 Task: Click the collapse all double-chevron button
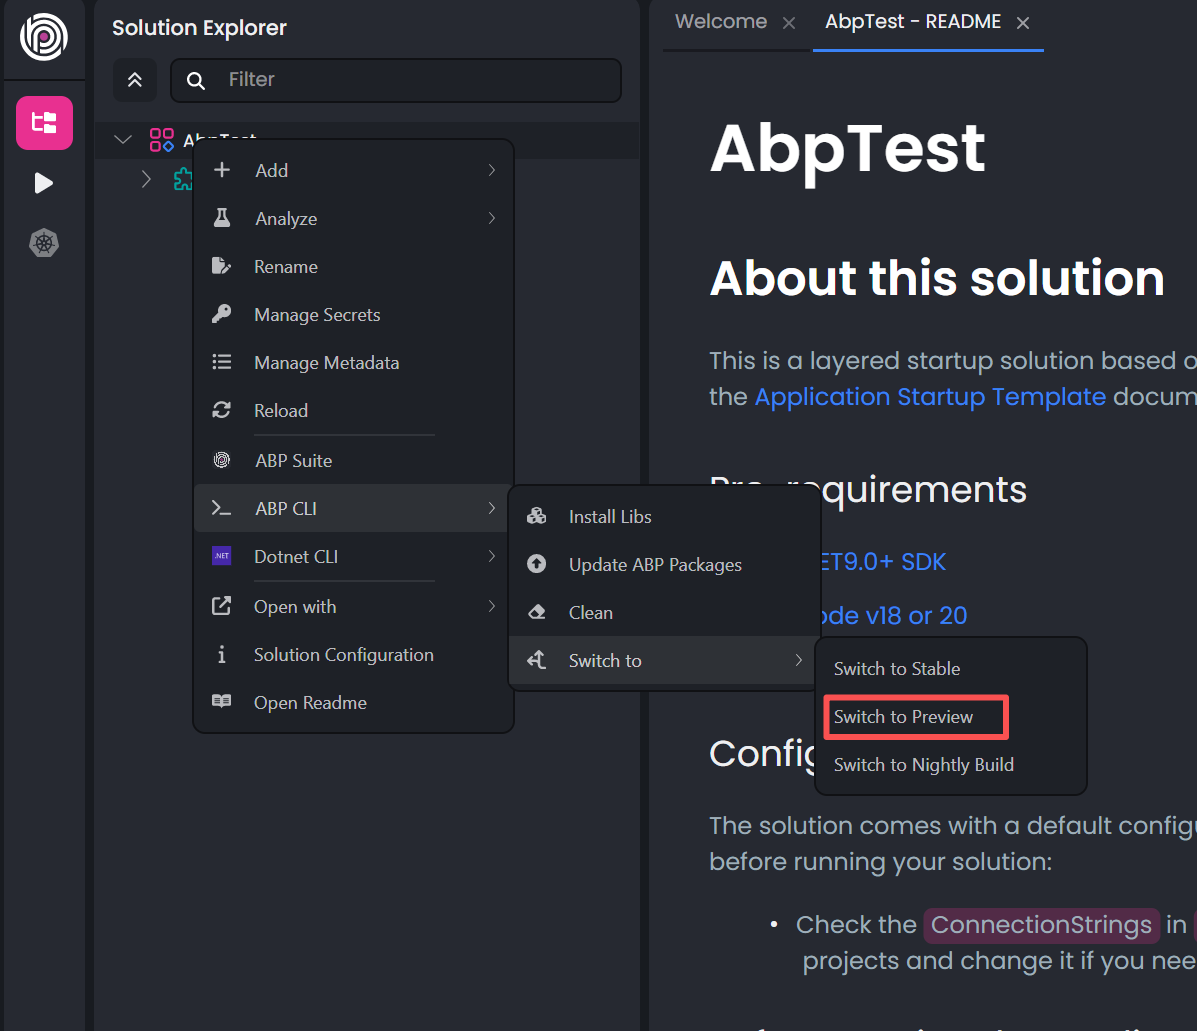[x=135, y=80]
